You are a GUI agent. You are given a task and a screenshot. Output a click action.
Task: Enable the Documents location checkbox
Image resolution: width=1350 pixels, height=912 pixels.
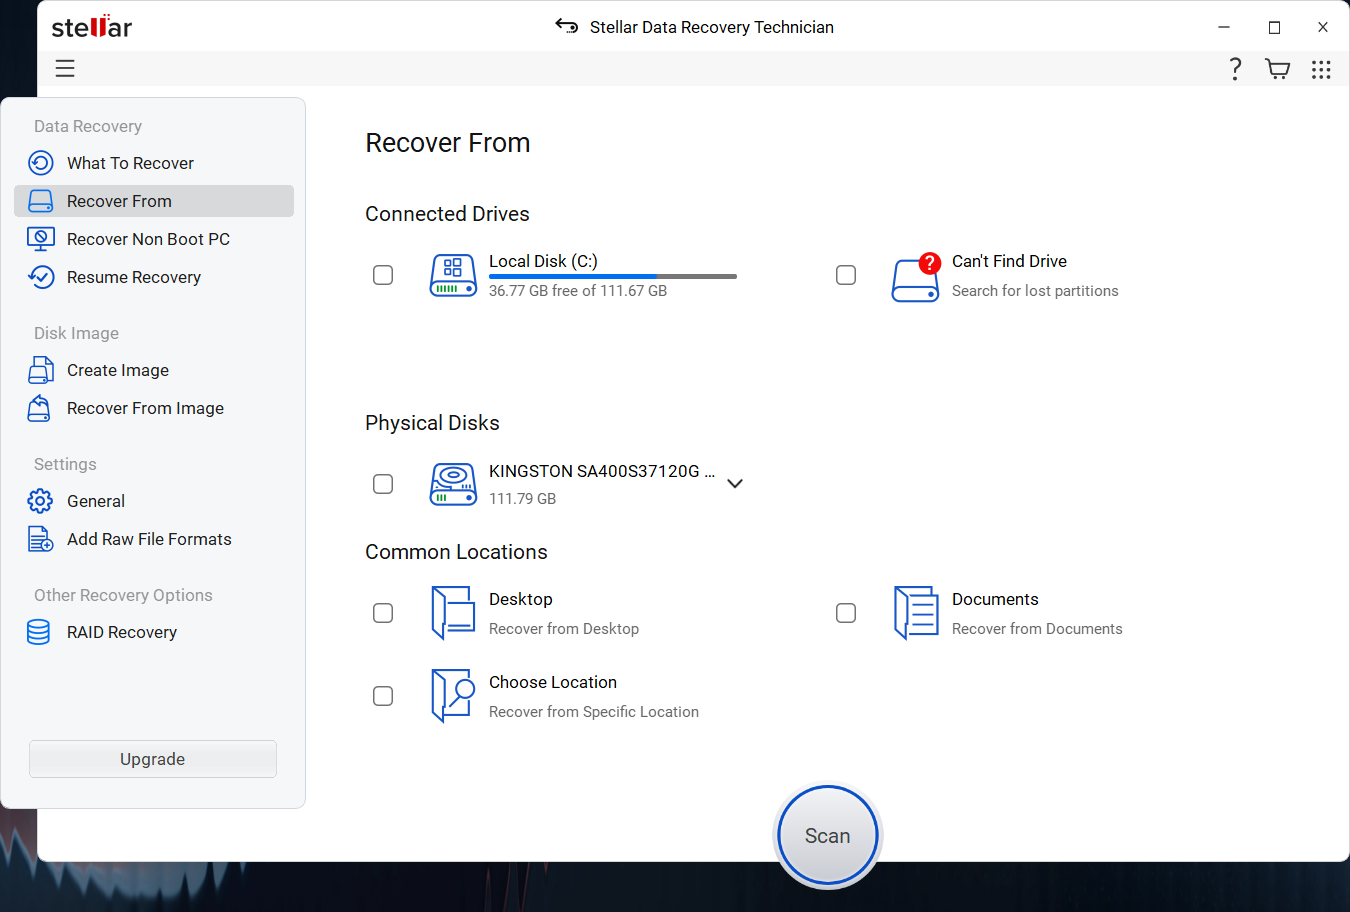pos(846,613)
